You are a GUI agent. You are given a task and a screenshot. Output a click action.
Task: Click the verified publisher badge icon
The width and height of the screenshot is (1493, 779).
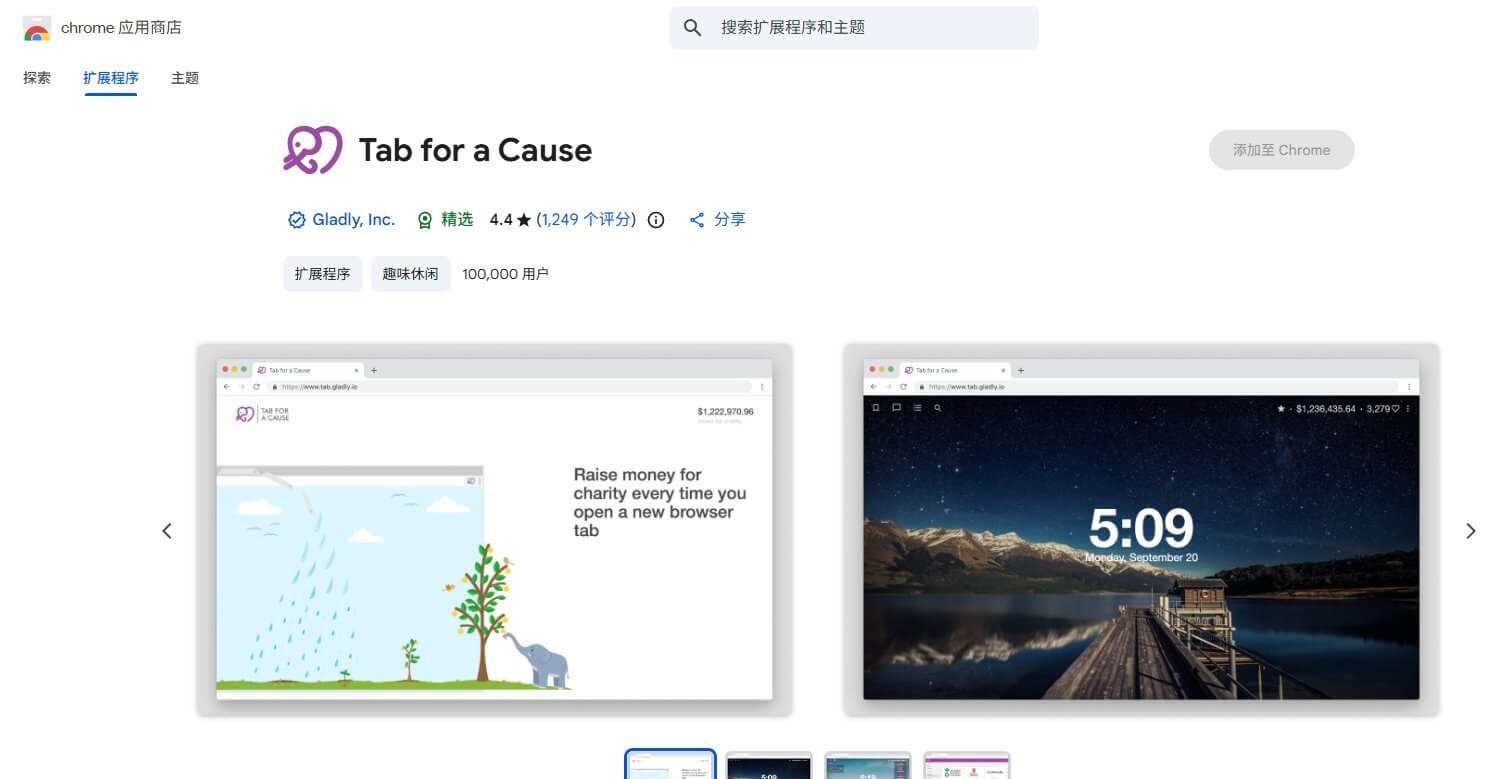click(x=296, y=220)
